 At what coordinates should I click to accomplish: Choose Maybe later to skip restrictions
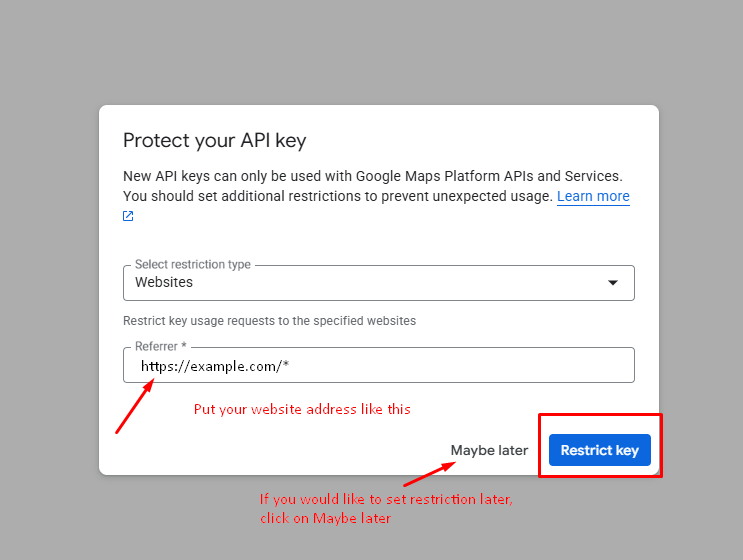coord(489,450)
